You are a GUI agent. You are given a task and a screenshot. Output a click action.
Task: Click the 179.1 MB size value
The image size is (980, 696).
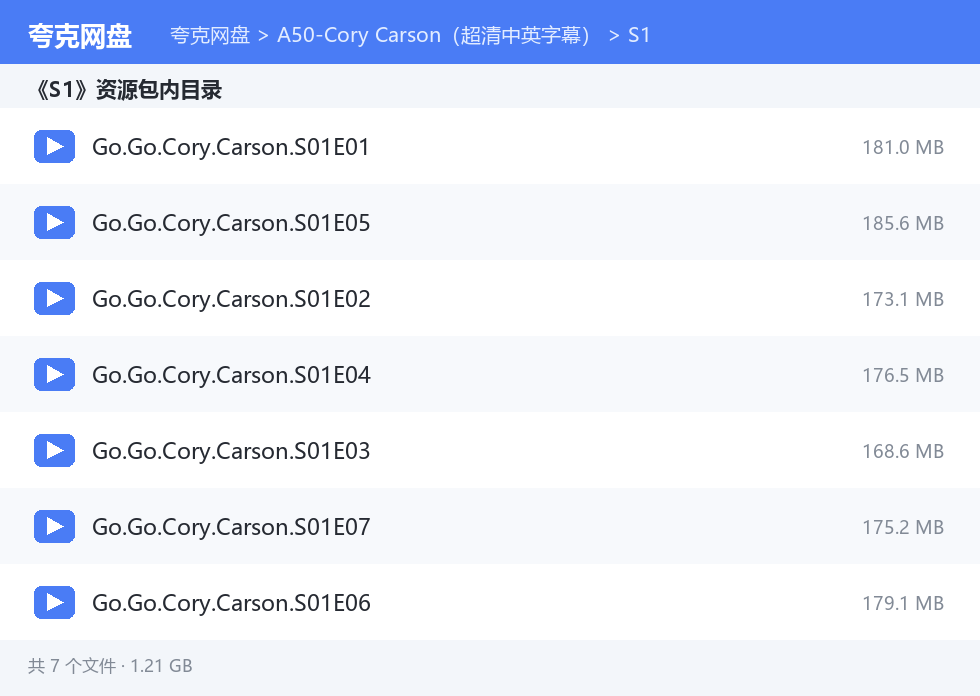click(x=902, y=604)
